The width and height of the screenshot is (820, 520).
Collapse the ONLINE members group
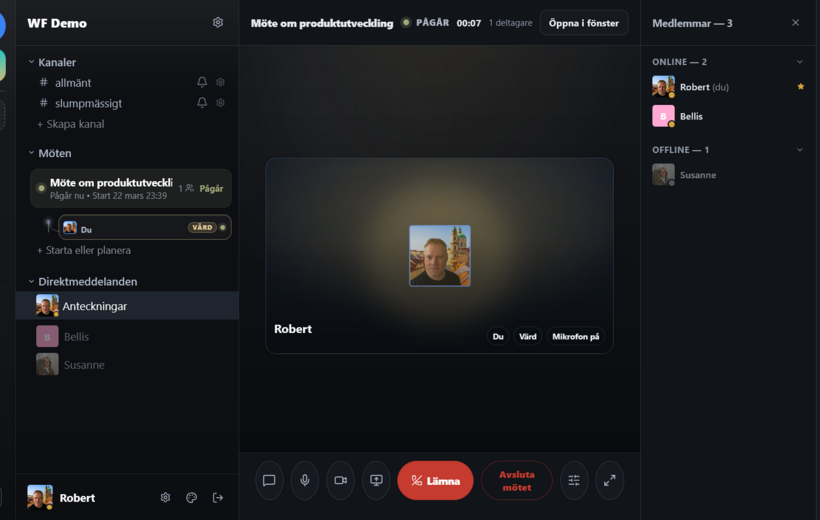coord(799,62)
